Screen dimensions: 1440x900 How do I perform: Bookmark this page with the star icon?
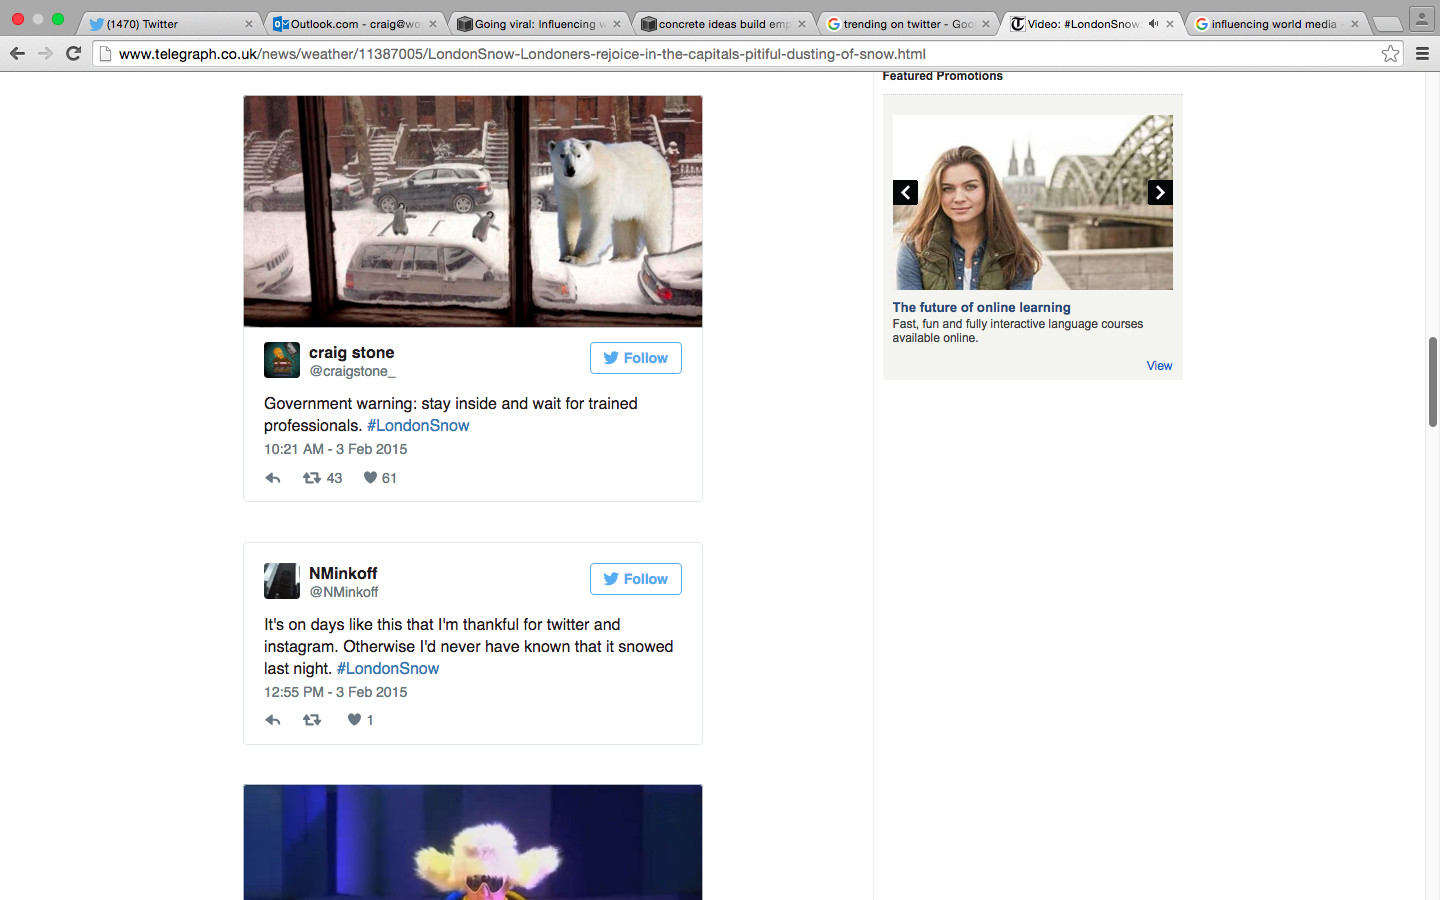1390,54
